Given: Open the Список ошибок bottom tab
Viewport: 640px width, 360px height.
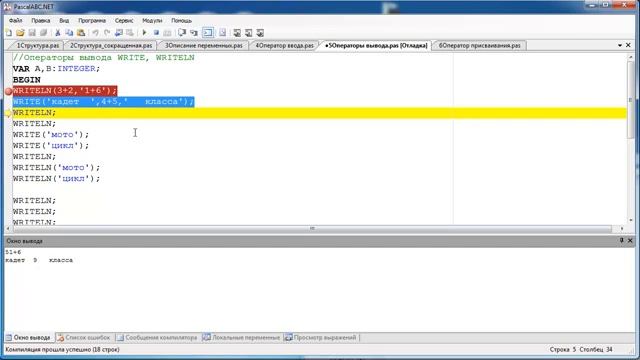Looking at the screenshot, I should (84, 338).
